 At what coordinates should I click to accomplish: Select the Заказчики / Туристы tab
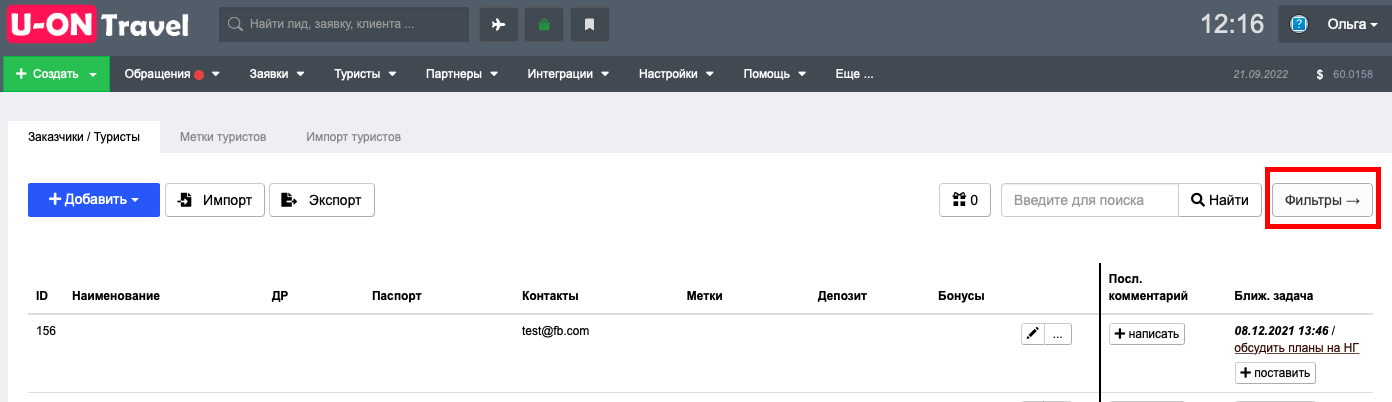pyautogui.click(x=84, y=137)
